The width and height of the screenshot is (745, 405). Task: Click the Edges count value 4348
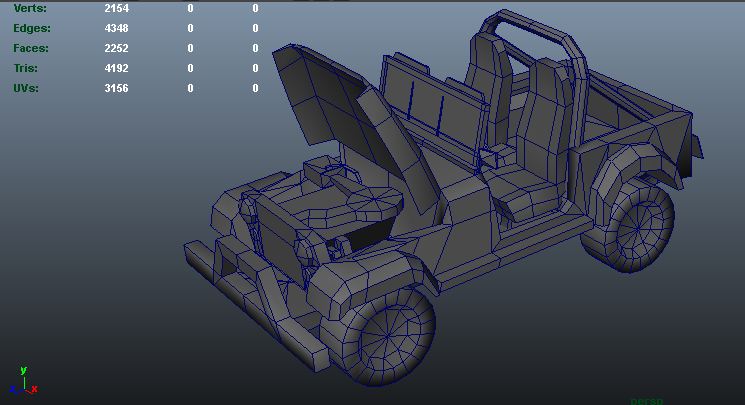pos(117,28)
